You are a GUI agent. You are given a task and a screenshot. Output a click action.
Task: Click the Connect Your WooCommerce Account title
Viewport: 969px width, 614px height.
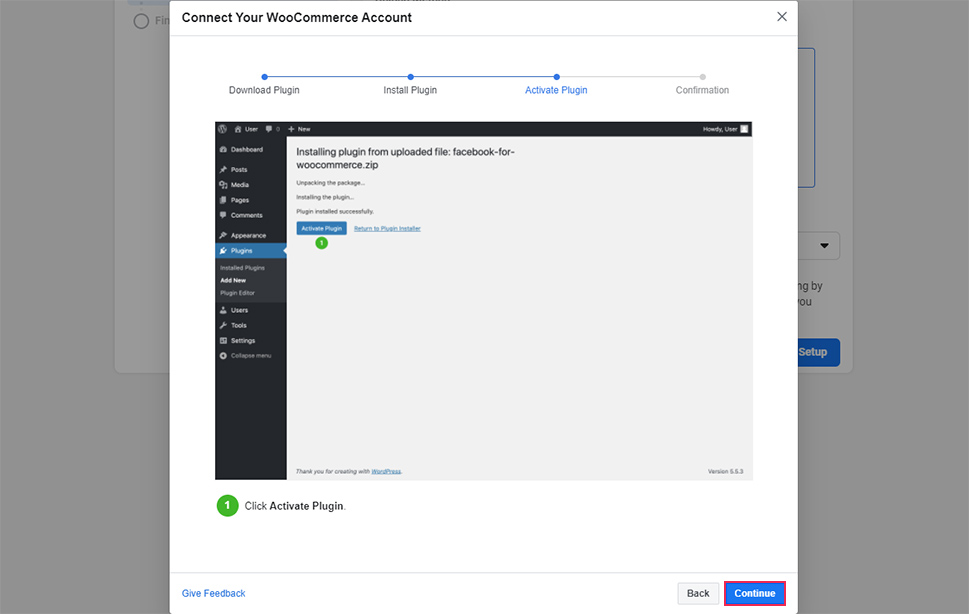(x=297, y=17)
